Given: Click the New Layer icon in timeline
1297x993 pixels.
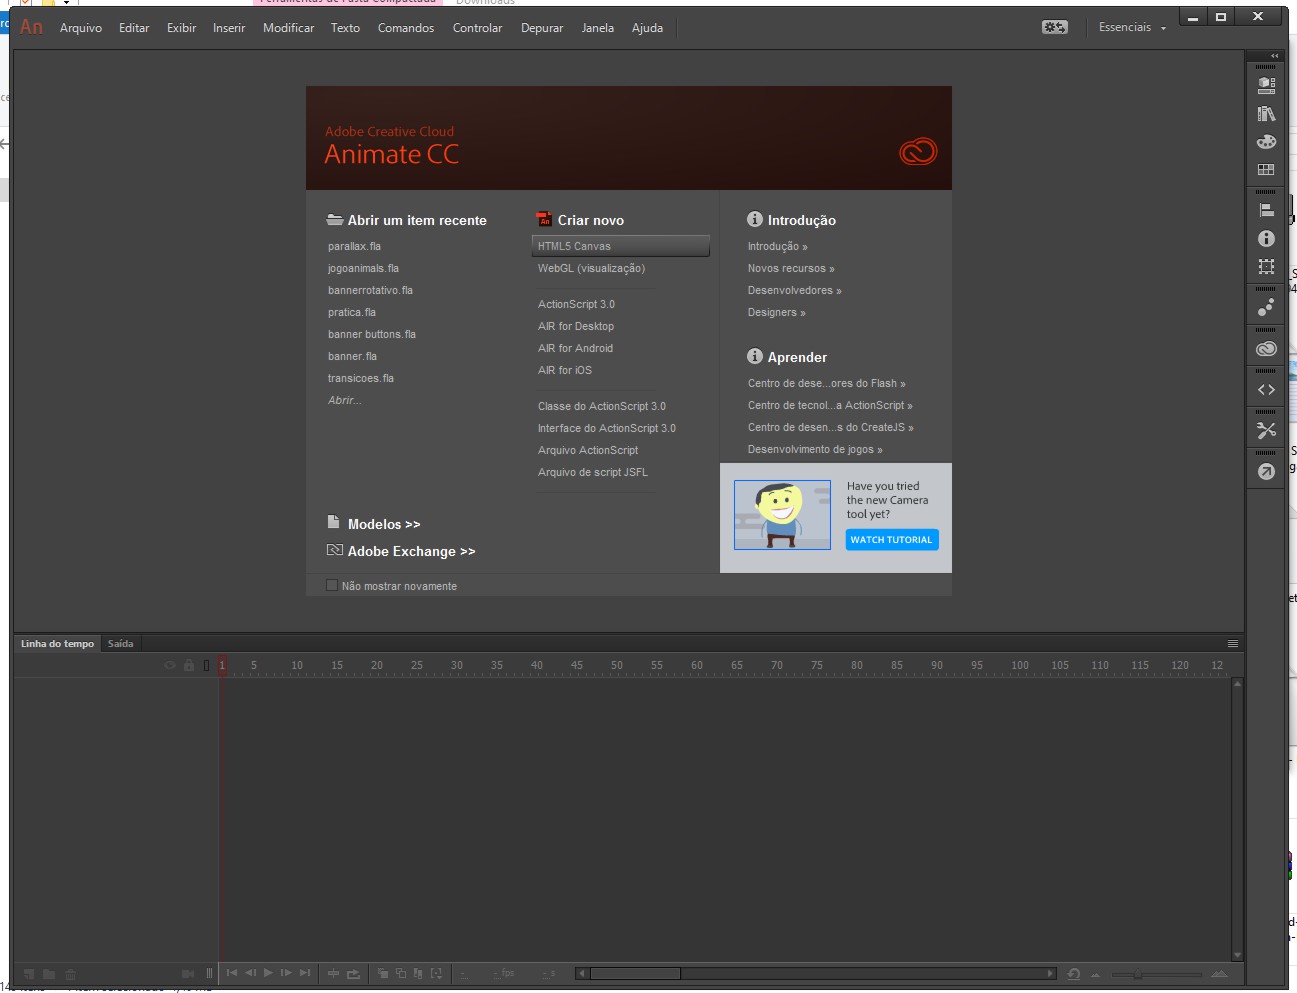Looking at the screenshot, I should click(28, 974).
